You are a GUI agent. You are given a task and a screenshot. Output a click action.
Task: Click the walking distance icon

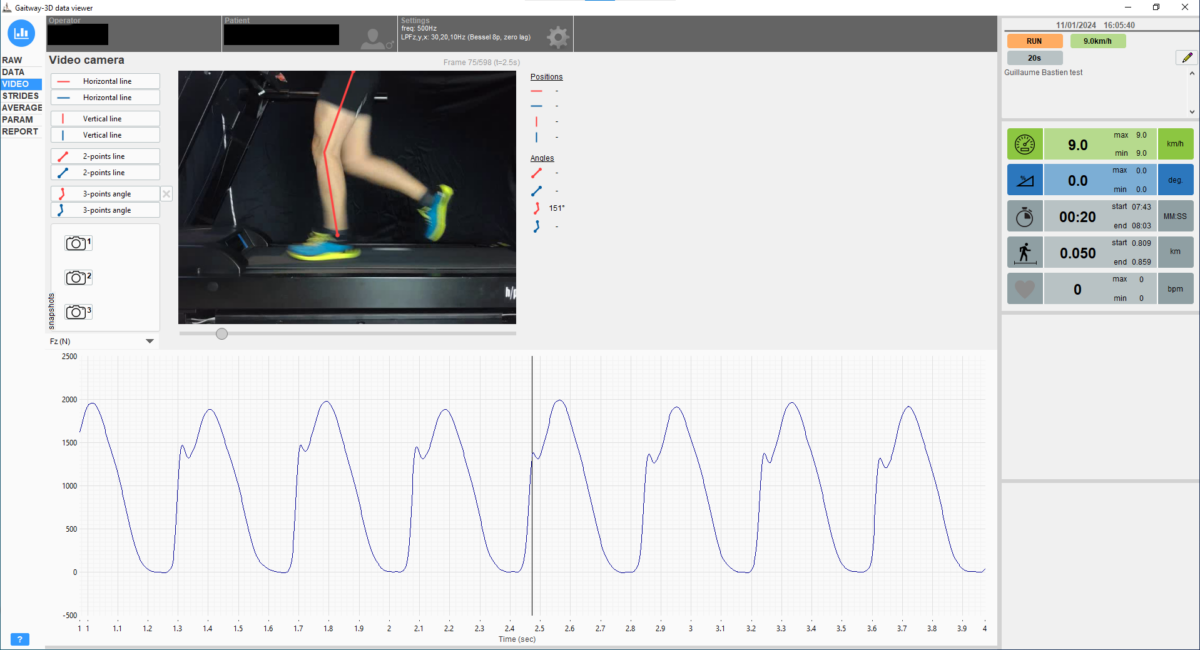[1025, 252]
